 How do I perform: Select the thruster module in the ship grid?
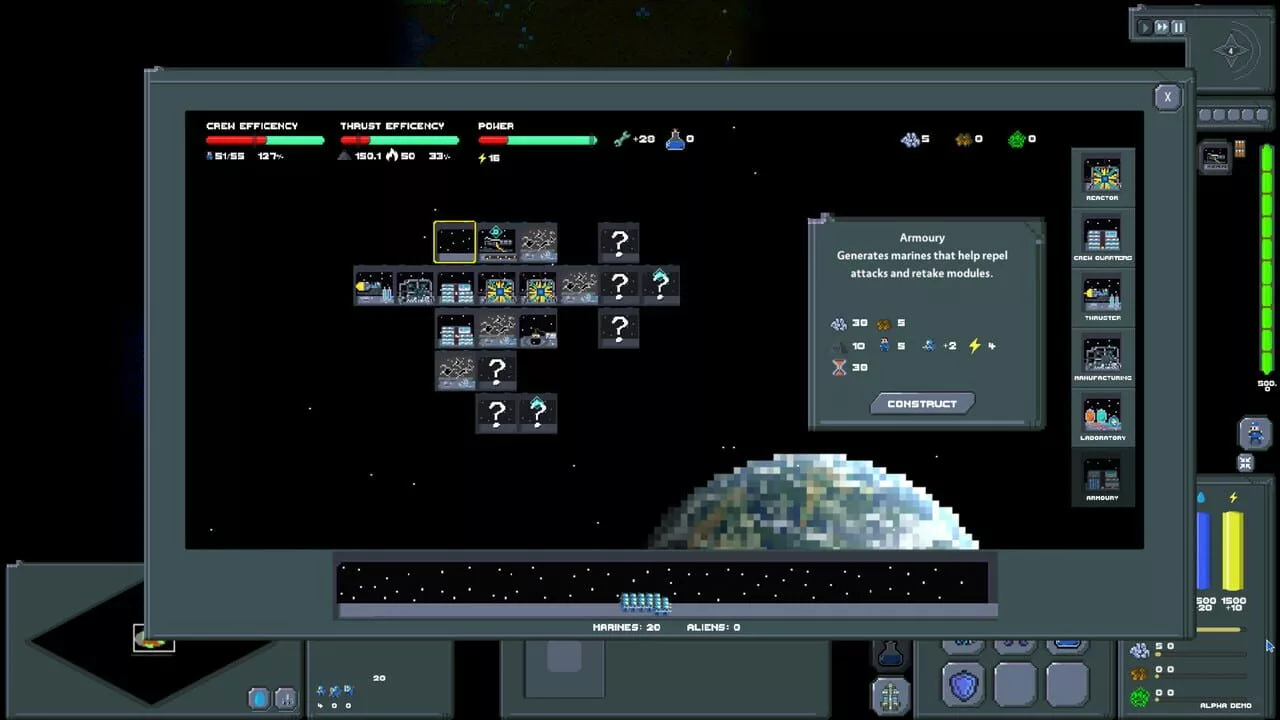(x=374, y=287)
